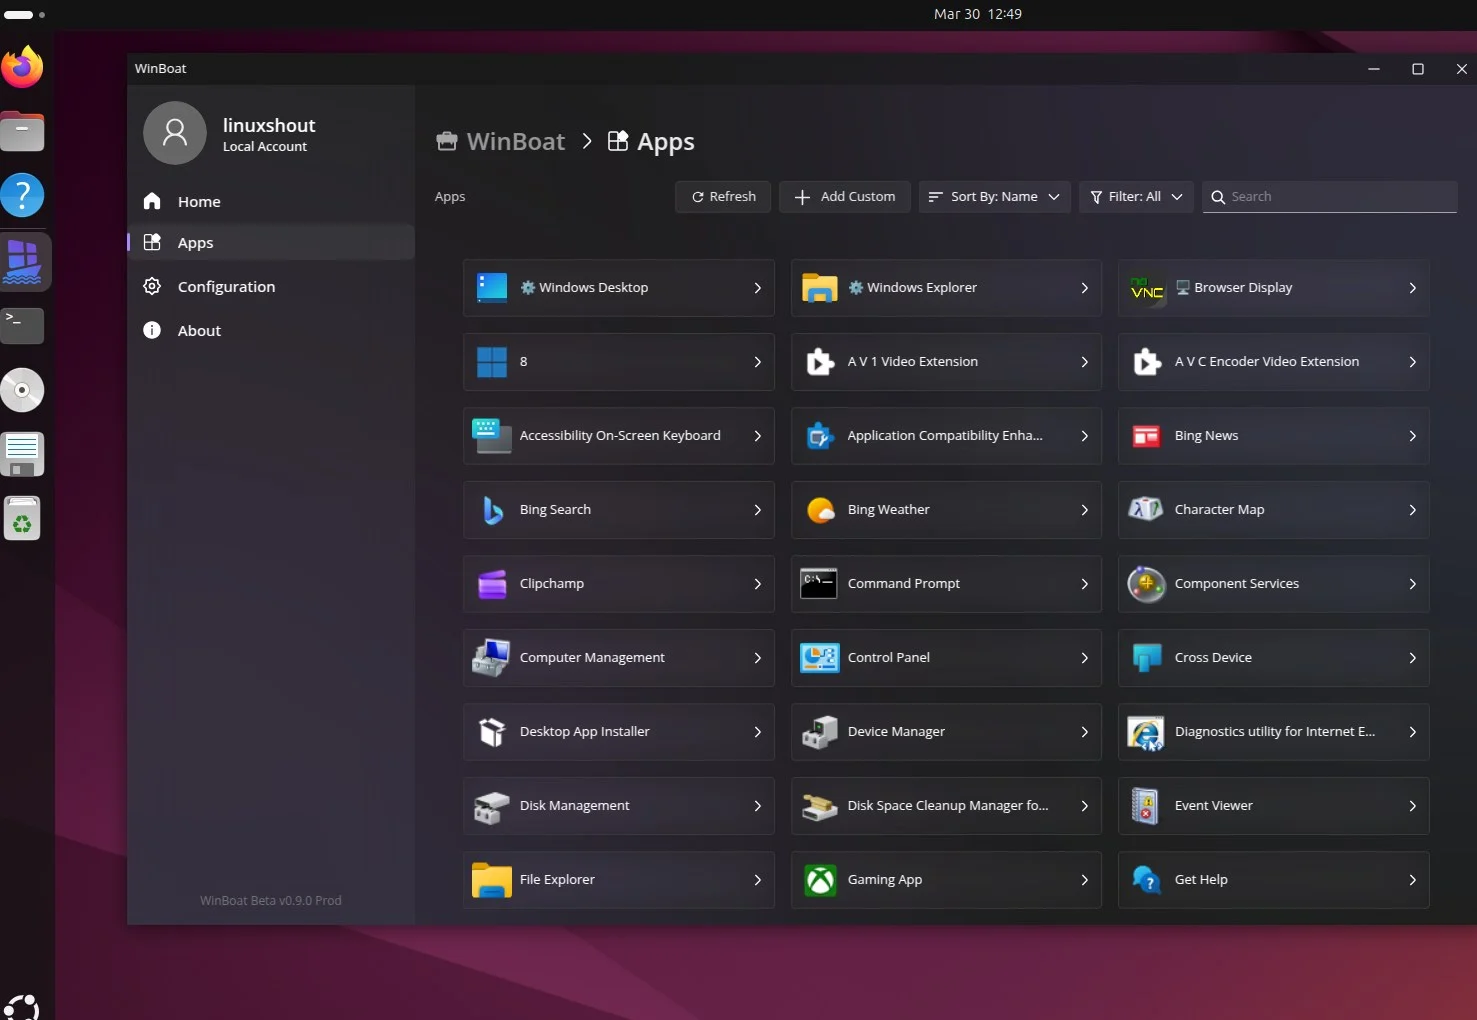This screenshot has width=1477, height=1020.
Task: Click the Accessibility On-Screen Keyboard icon
Action: click(492, 436)
